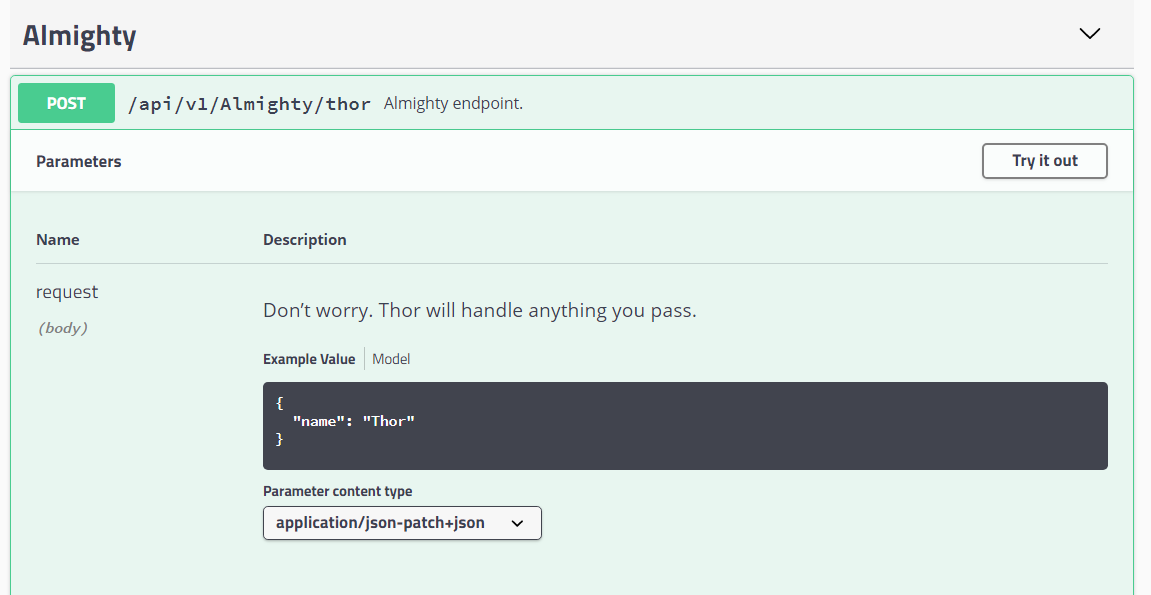1151x595 pixels.
Task: Click the Description column header
Action: click(x=304, y=239)
